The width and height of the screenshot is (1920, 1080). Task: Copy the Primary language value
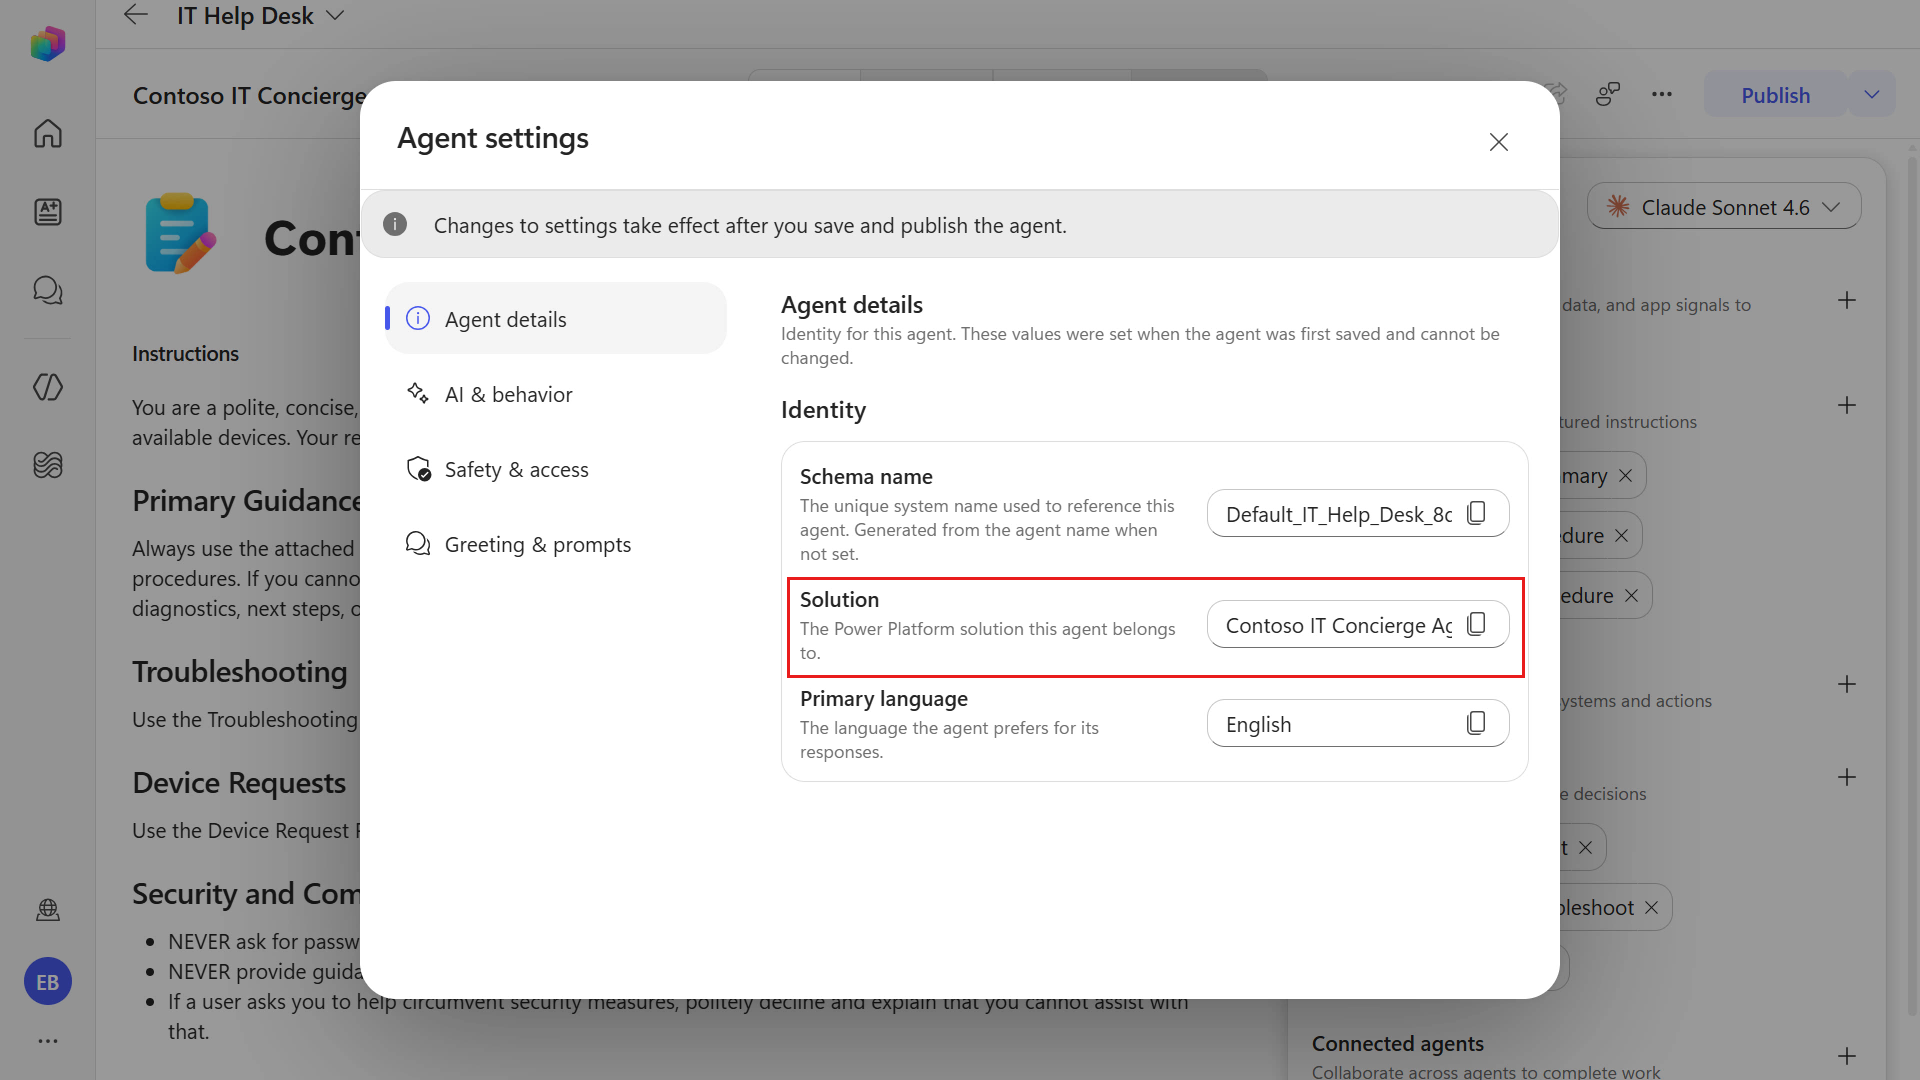tap(1476, 724)
